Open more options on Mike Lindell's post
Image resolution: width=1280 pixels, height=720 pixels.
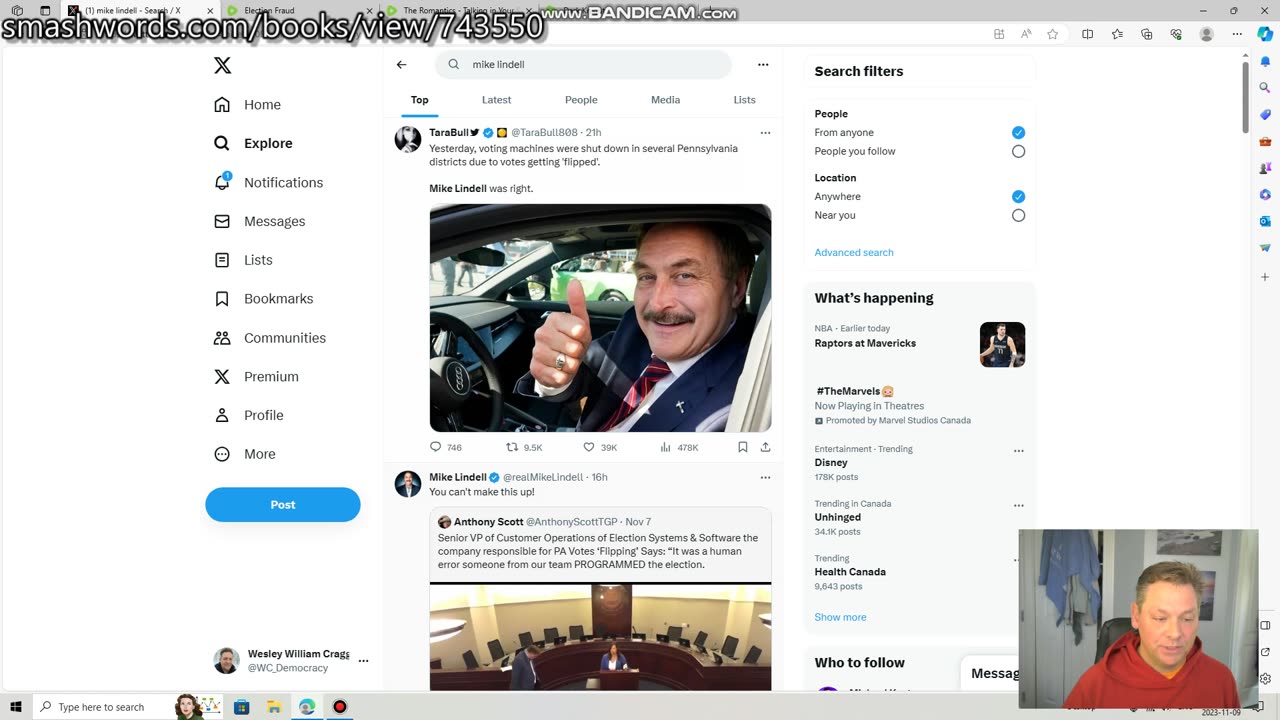tap(765, 477)
